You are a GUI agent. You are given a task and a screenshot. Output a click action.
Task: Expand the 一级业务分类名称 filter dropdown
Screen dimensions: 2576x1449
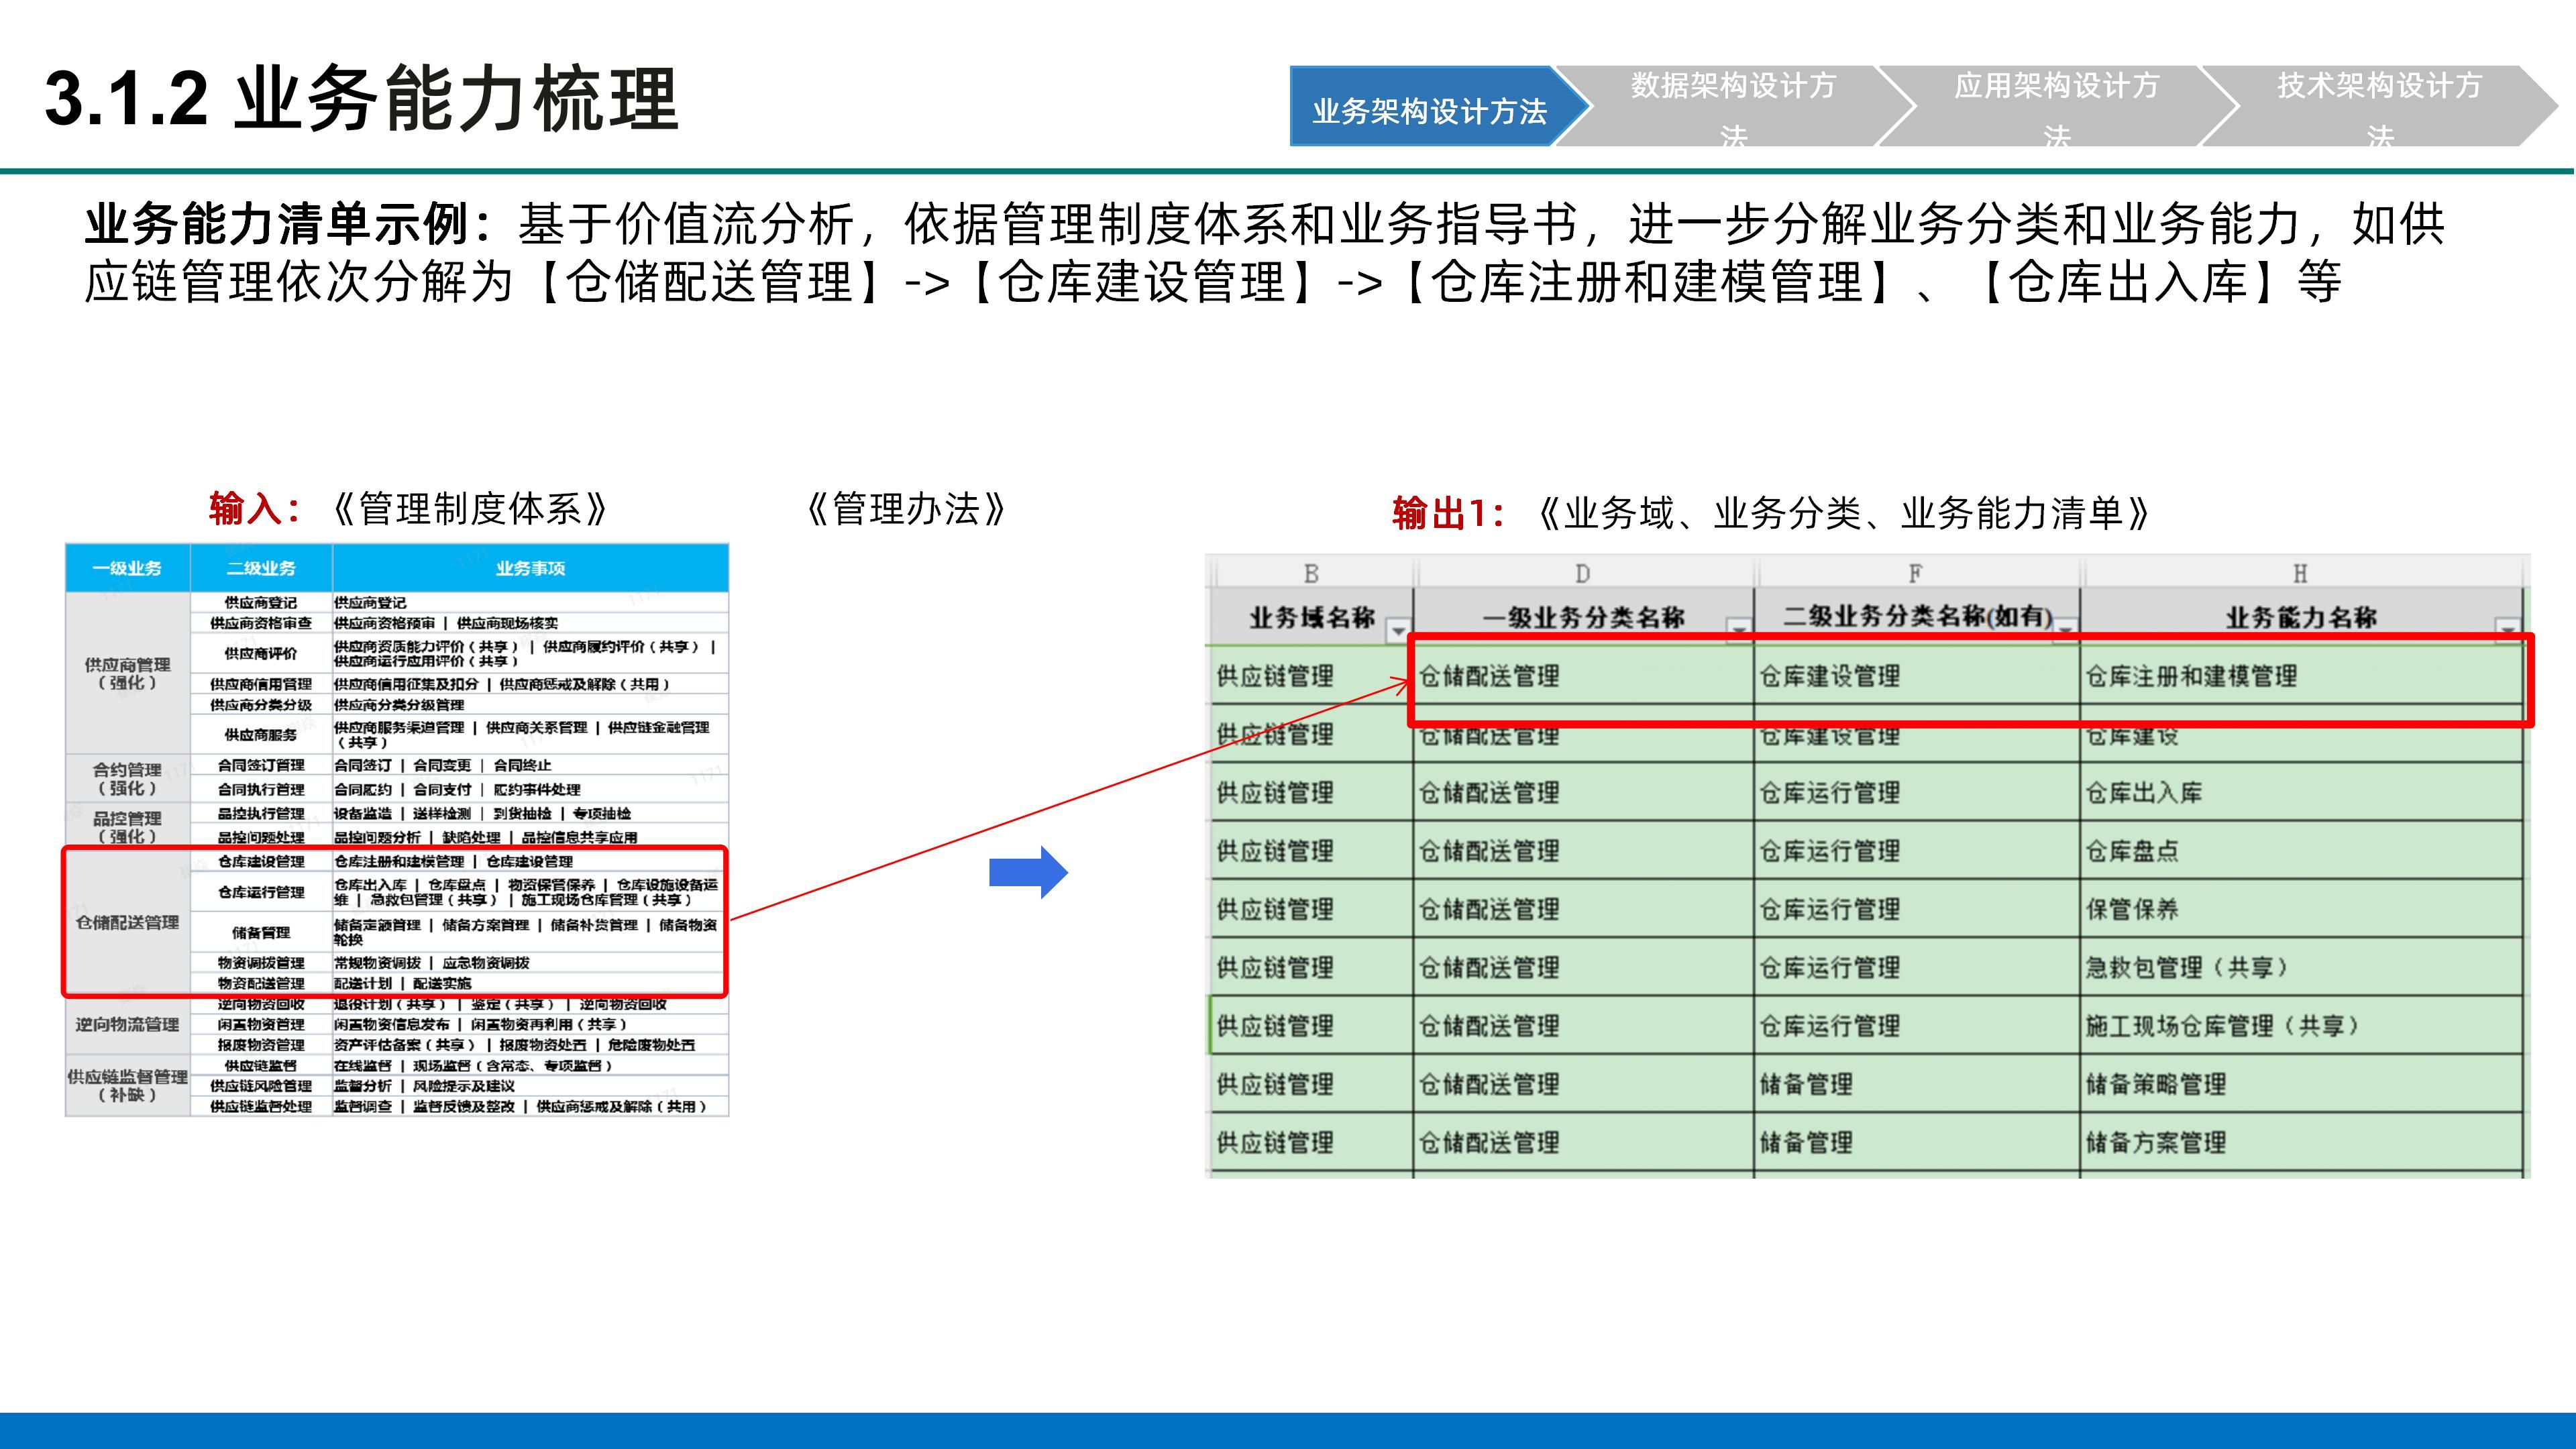point(1738,630)
